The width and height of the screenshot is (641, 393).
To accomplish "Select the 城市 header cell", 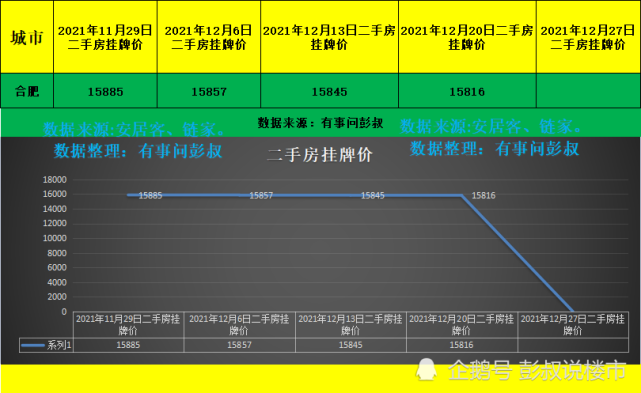I will 27,37.
